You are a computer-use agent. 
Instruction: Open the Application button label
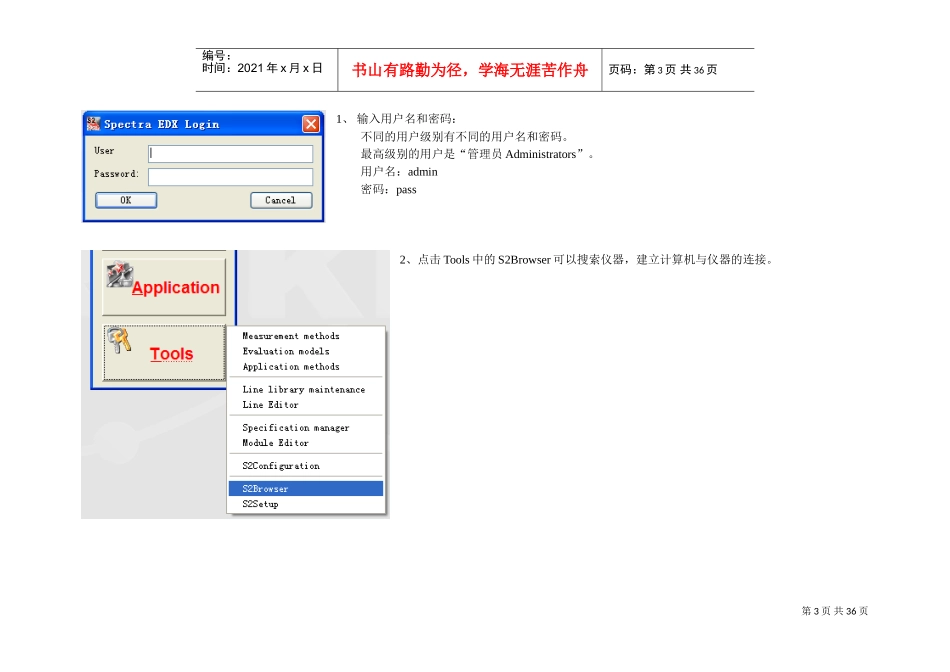click(x=176, y=288)
